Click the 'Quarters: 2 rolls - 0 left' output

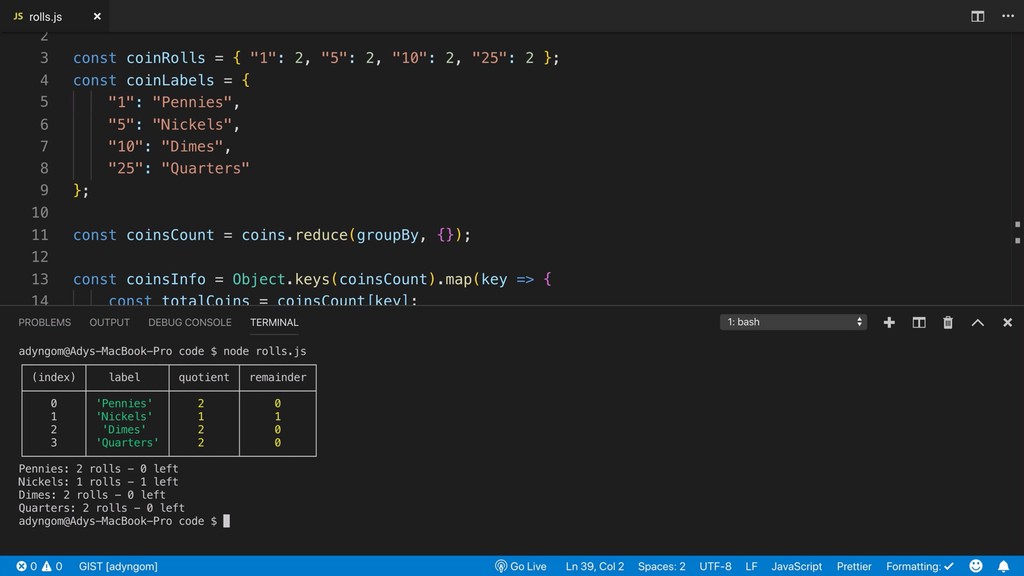point(101,508)
